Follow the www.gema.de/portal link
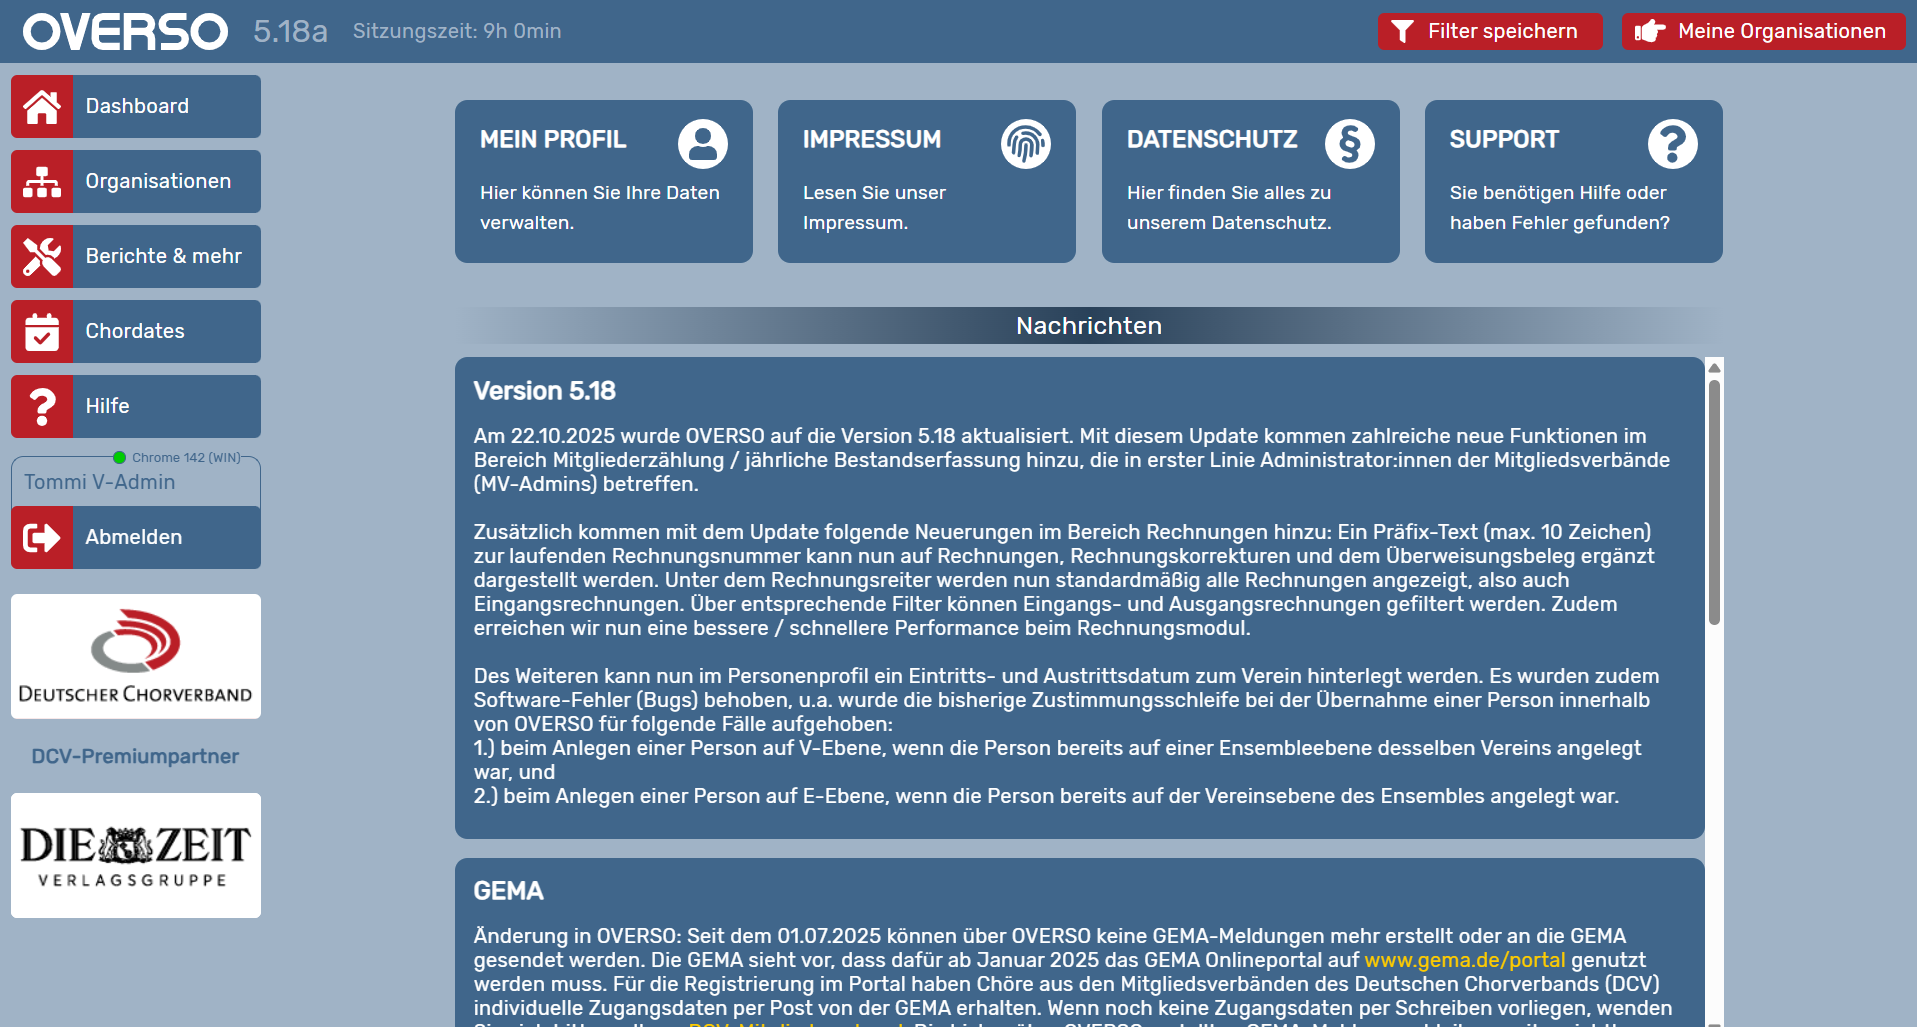 [x=1464, y=960]
